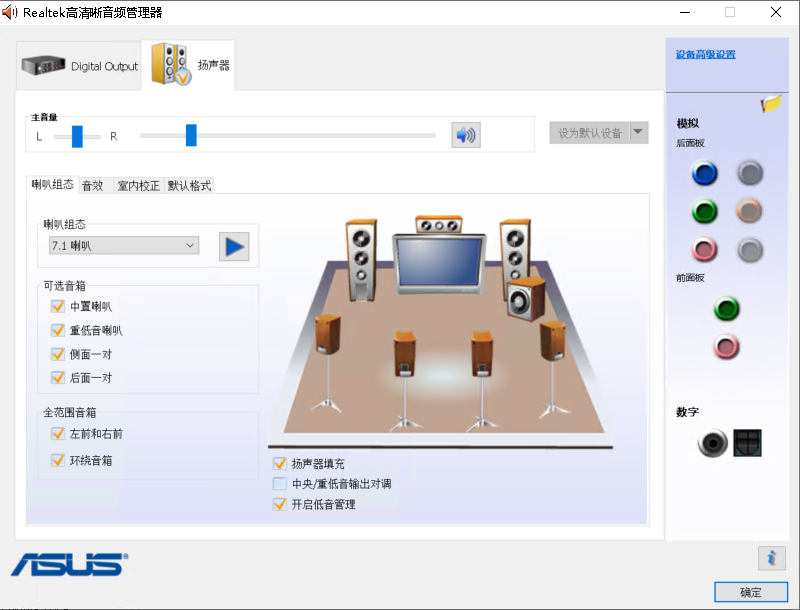Open the 7.1 喇叭 configuration dropdown
The image size is (800, 610).
[124, 246]
